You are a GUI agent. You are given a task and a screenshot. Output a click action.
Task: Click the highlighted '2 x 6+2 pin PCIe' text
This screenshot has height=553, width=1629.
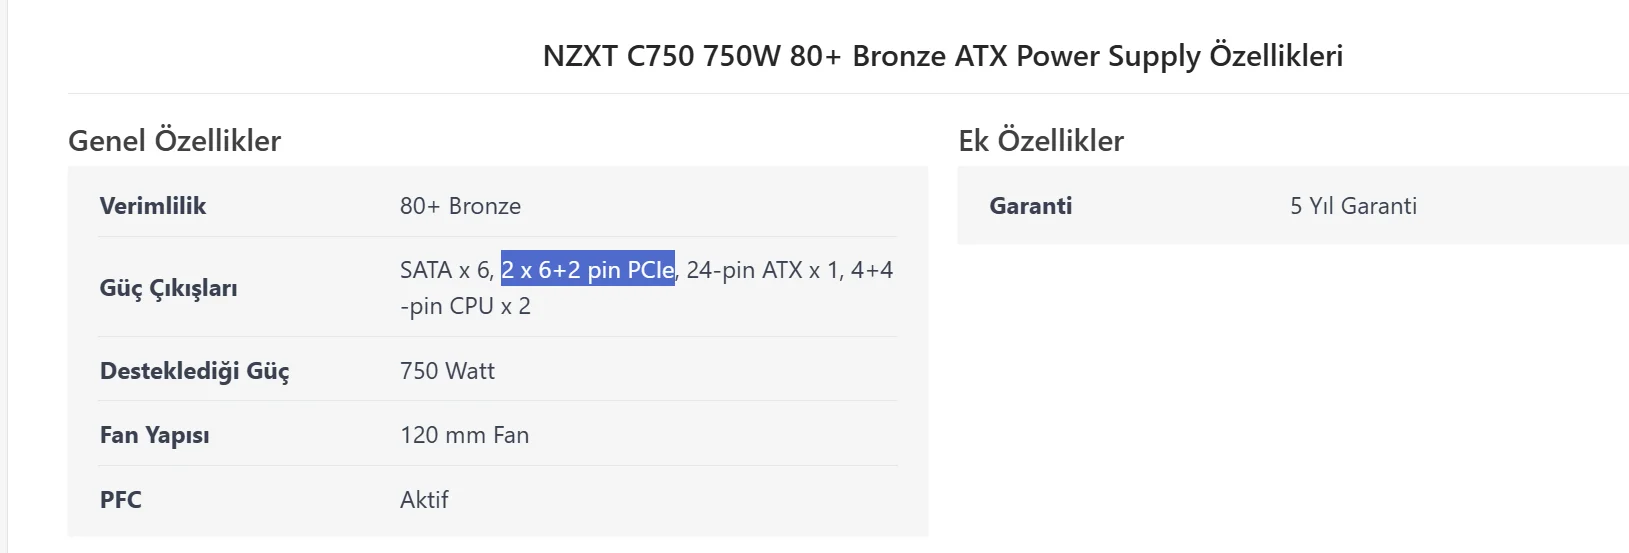587,270
